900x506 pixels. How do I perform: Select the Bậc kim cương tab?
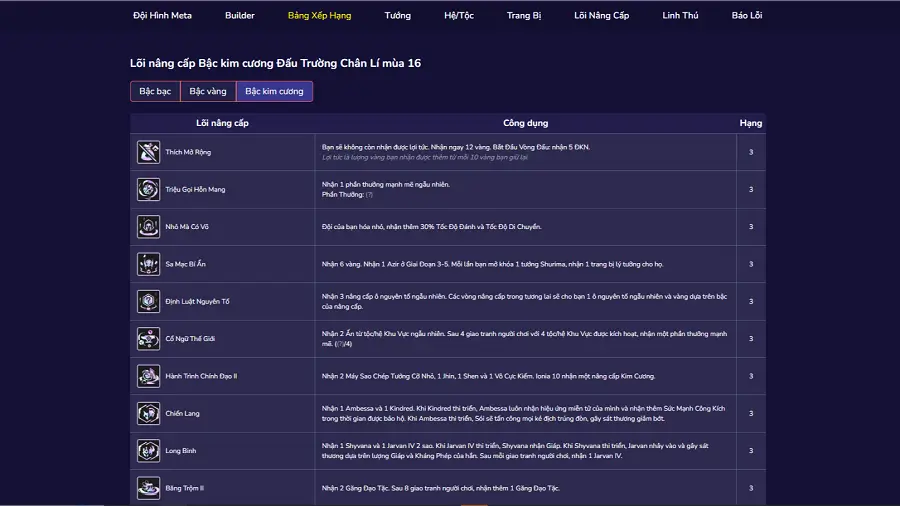[x=274, y=91]
